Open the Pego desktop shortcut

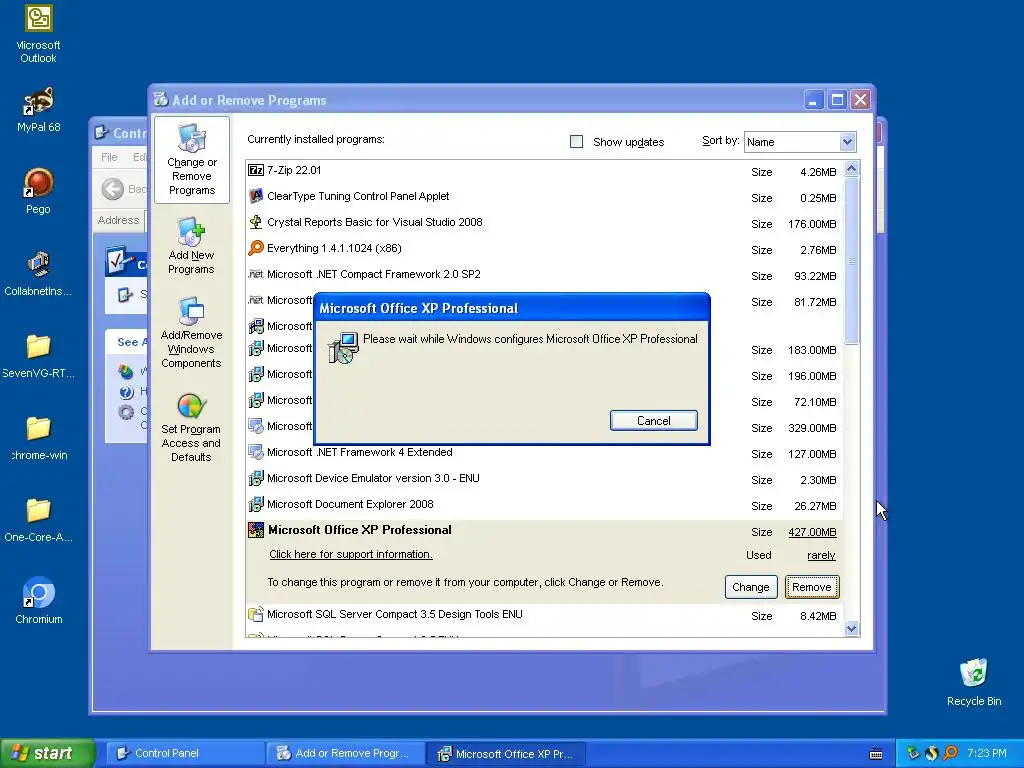(x=39, y=191)
